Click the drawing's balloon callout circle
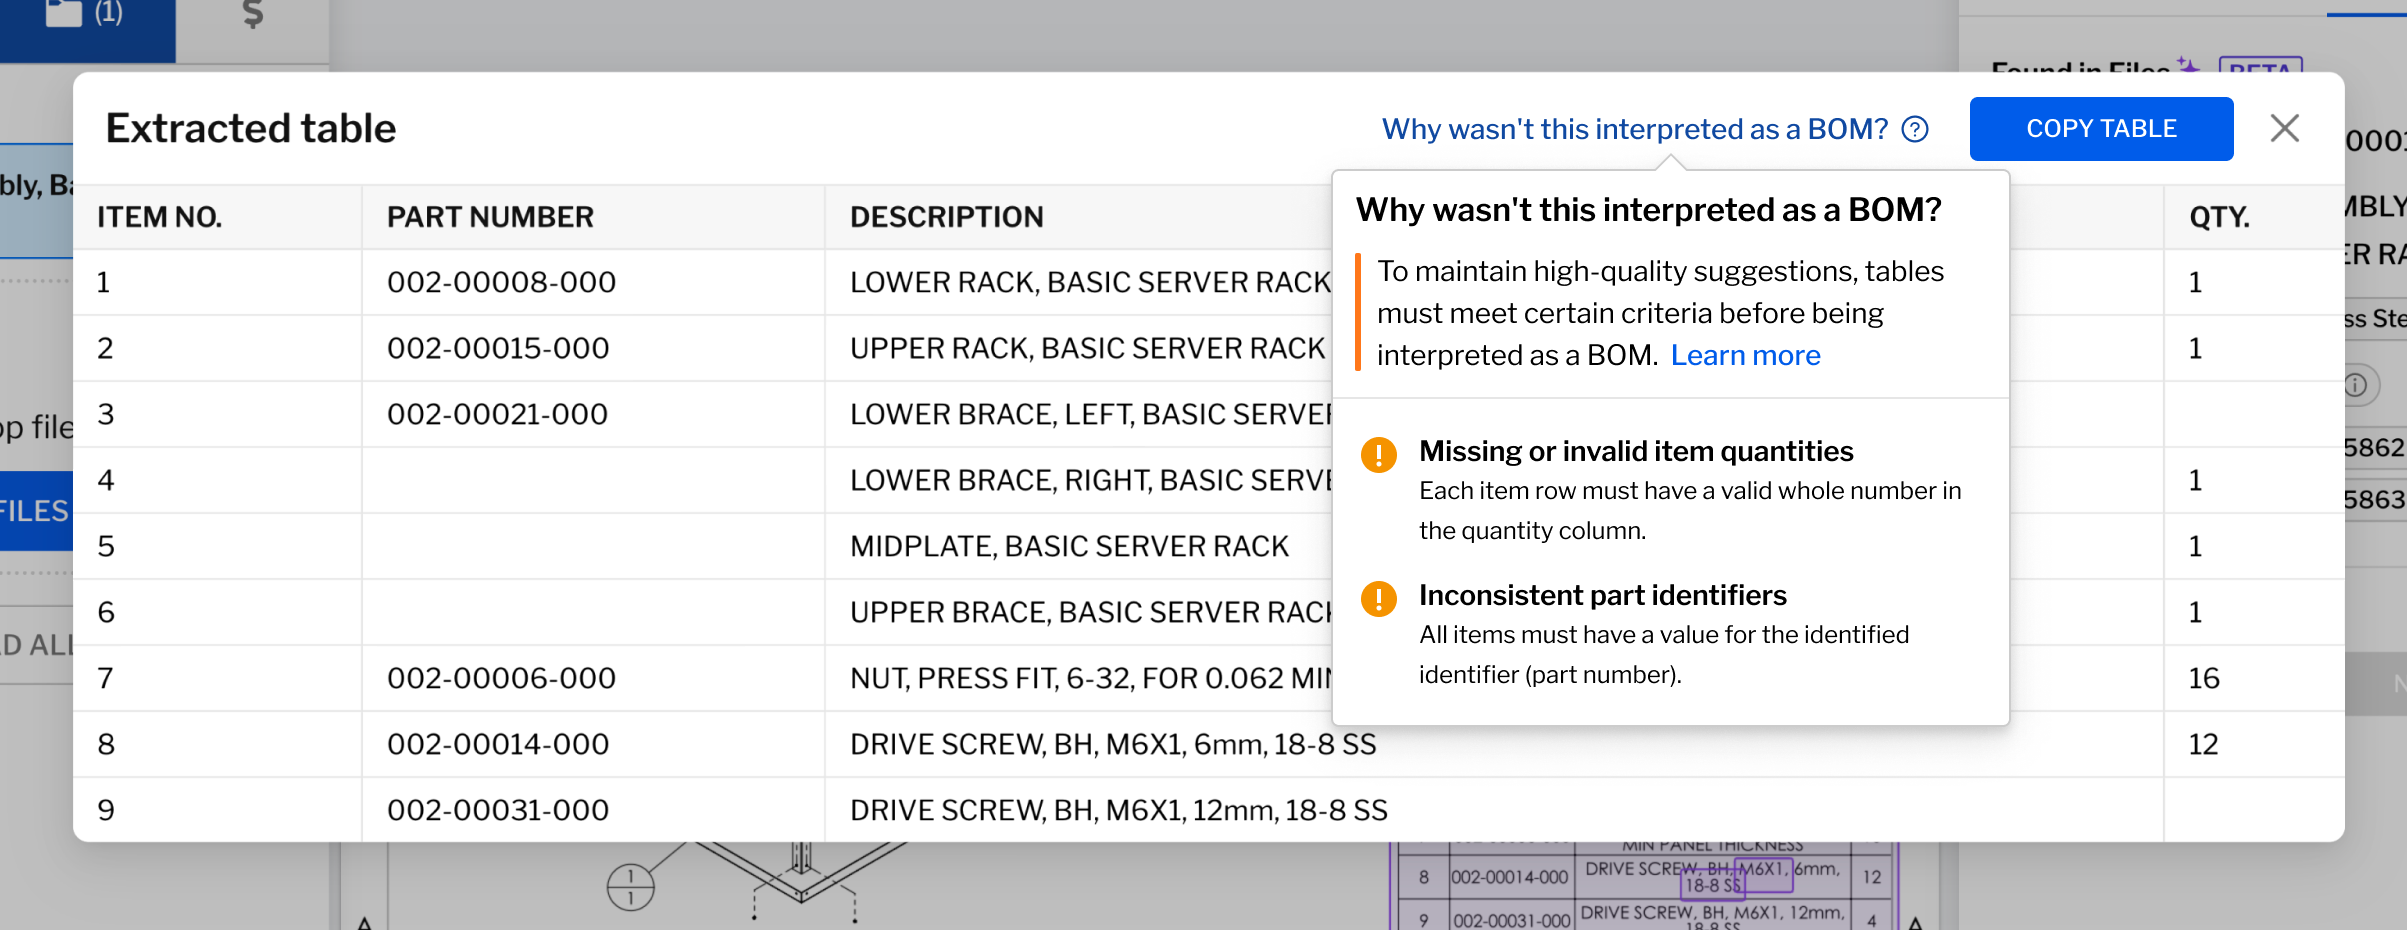The width and height of the screenshot is (2407, 930). [x=630, y=887]
